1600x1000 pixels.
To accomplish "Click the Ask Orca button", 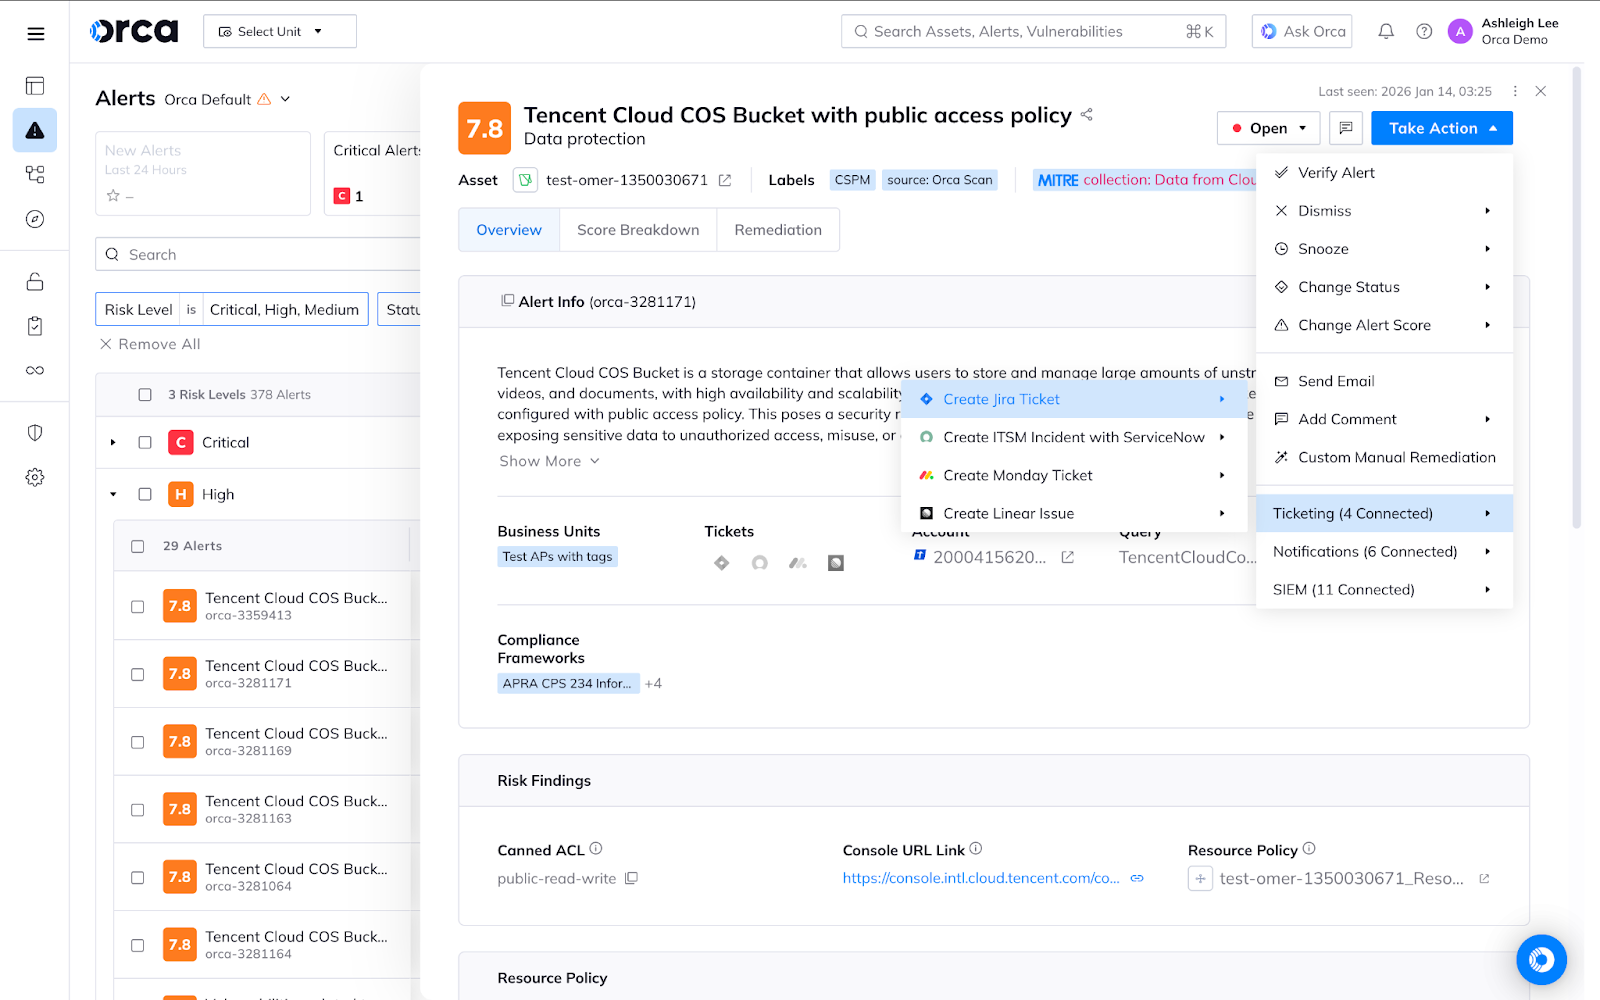I will pyautogui.click(x=1302, y=32).
